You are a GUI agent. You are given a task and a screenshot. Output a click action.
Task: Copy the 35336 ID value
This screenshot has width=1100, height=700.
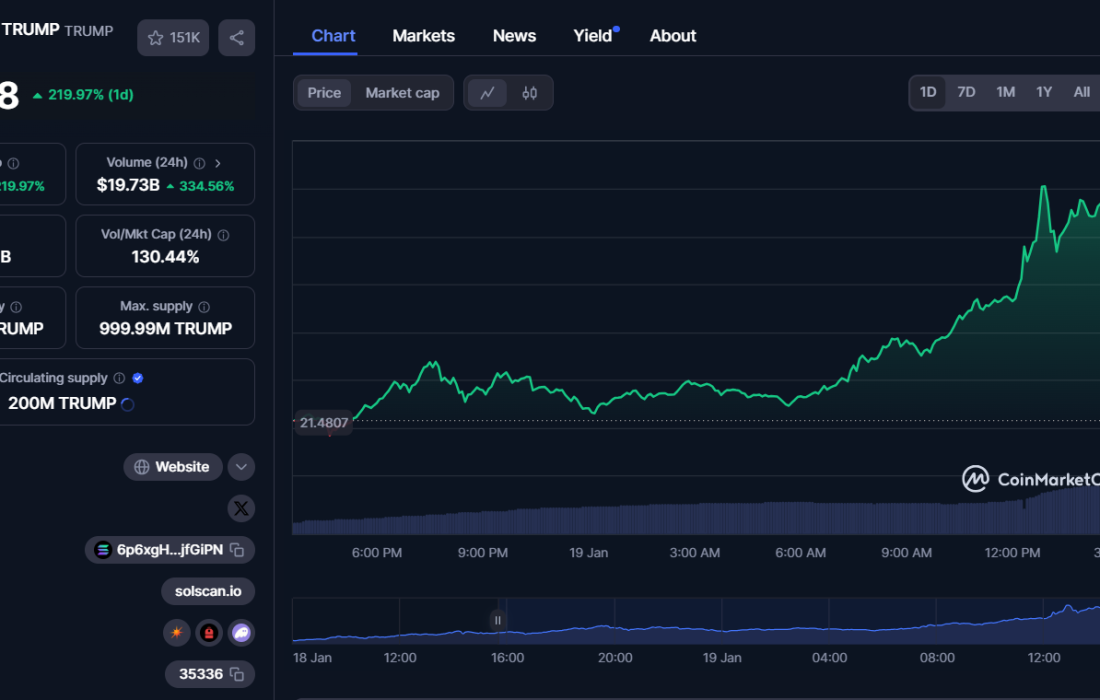(237, 674)
